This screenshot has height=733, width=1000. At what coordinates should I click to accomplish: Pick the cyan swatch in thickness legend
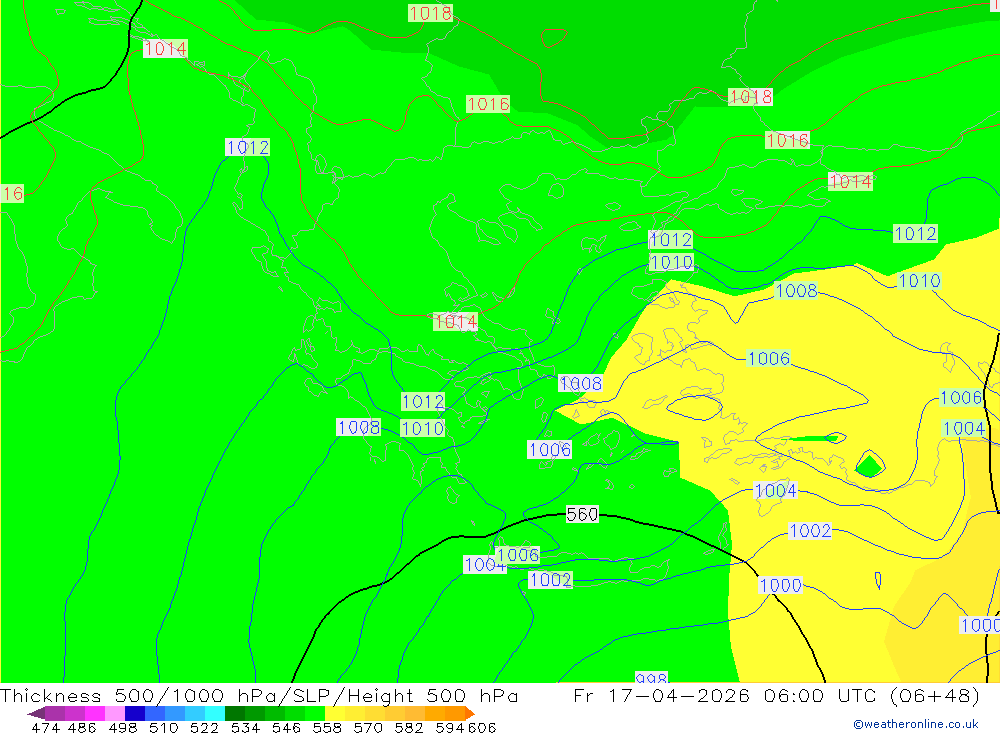(215, 713)
